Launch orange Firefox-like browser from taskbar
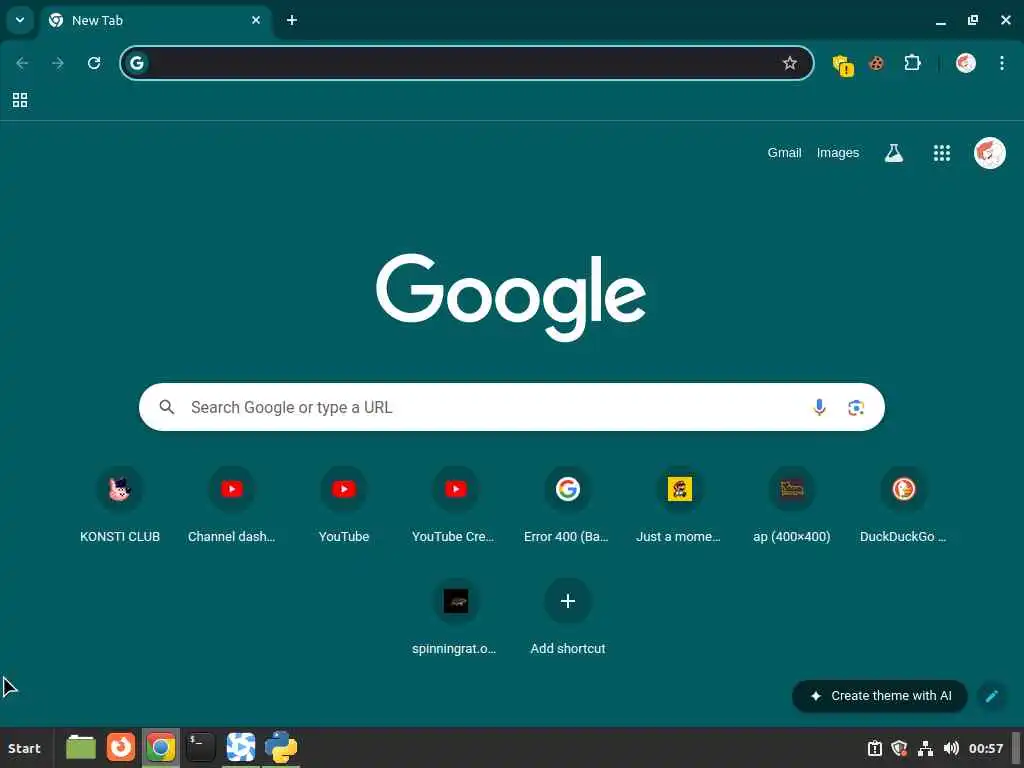 click(121, 747)
